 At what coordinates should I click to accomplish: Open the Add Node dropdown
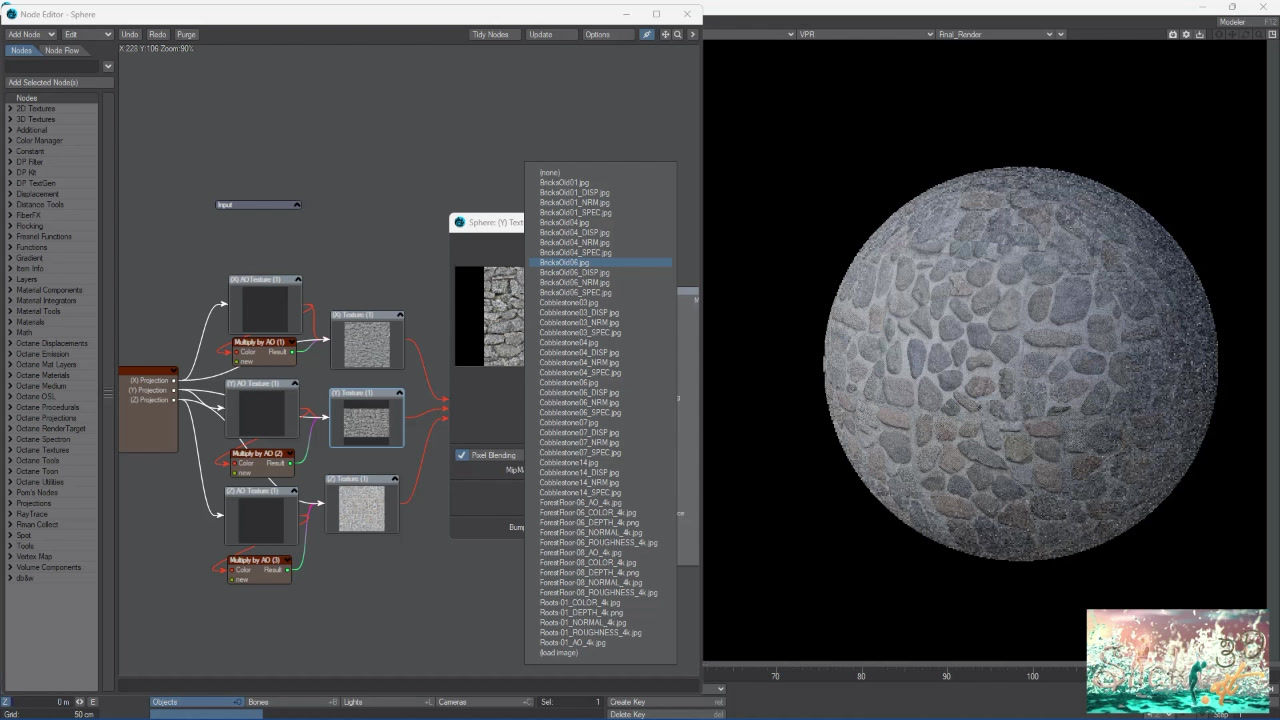30,33
